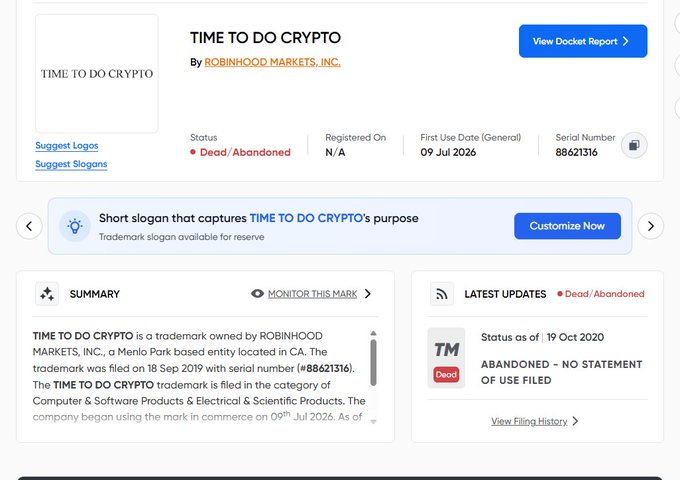Viewport: 680px width, 480px height.
Task: Click the Suggest Logos link
Action: (67, 146)
